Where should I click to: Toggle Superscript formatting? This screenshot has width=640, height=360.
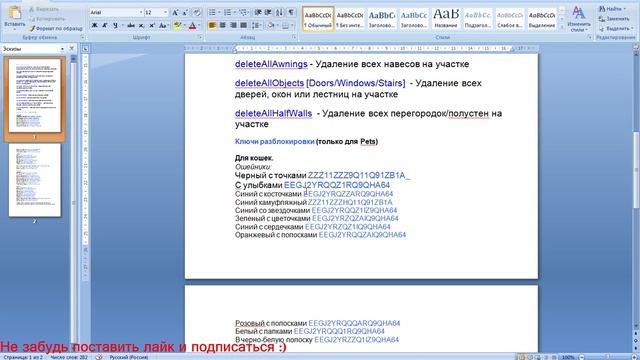click(151, 25)
